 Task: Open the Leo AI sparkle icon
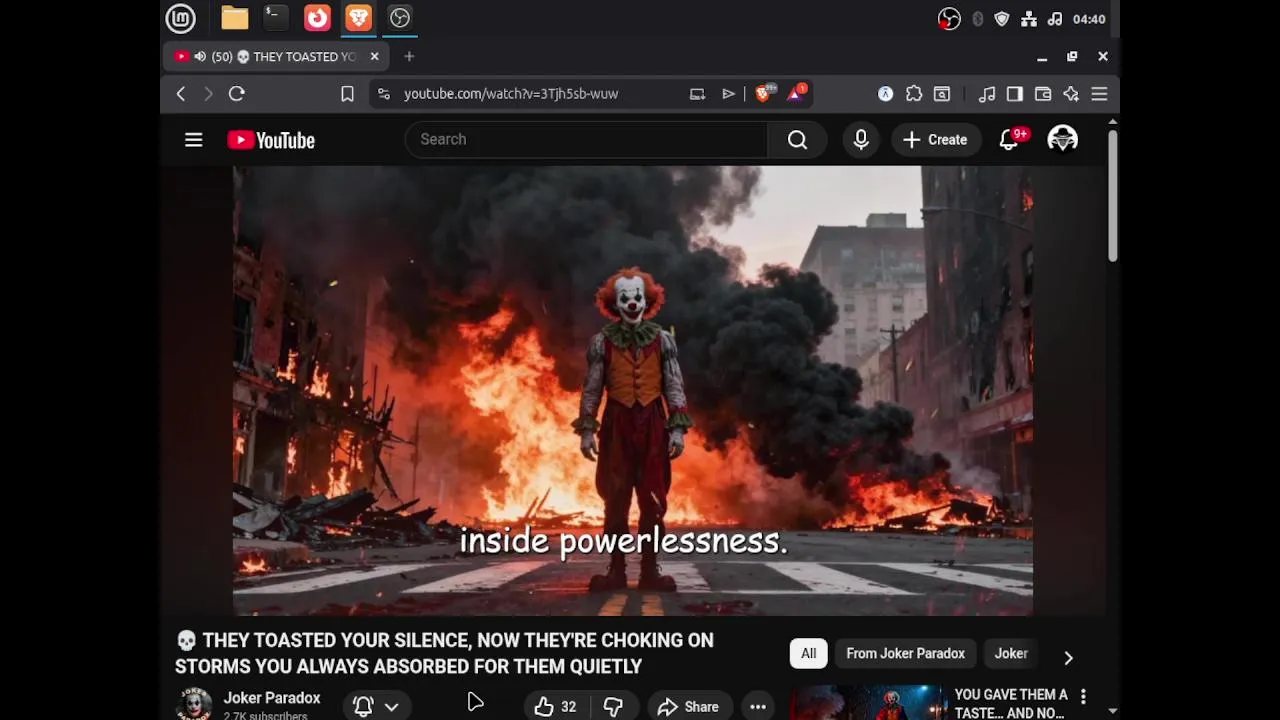pos(1071,94)
